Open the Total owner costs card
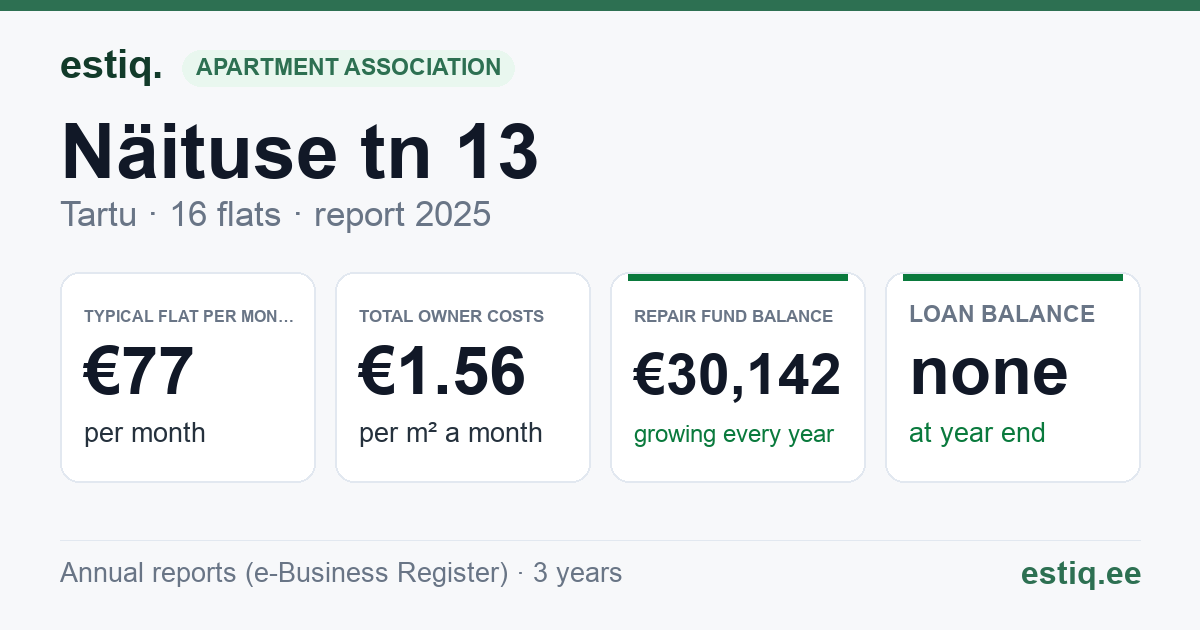Viewport: 1200px width, 630px height. 463,377
